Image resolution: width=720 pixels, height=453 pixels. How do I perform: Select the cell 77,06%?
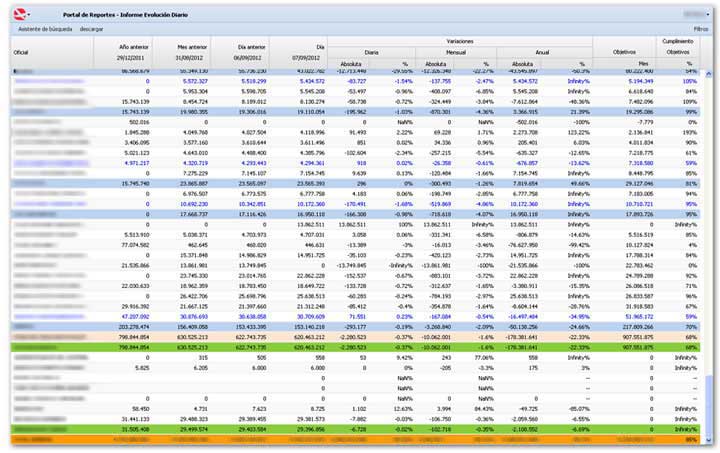(485, 358)
